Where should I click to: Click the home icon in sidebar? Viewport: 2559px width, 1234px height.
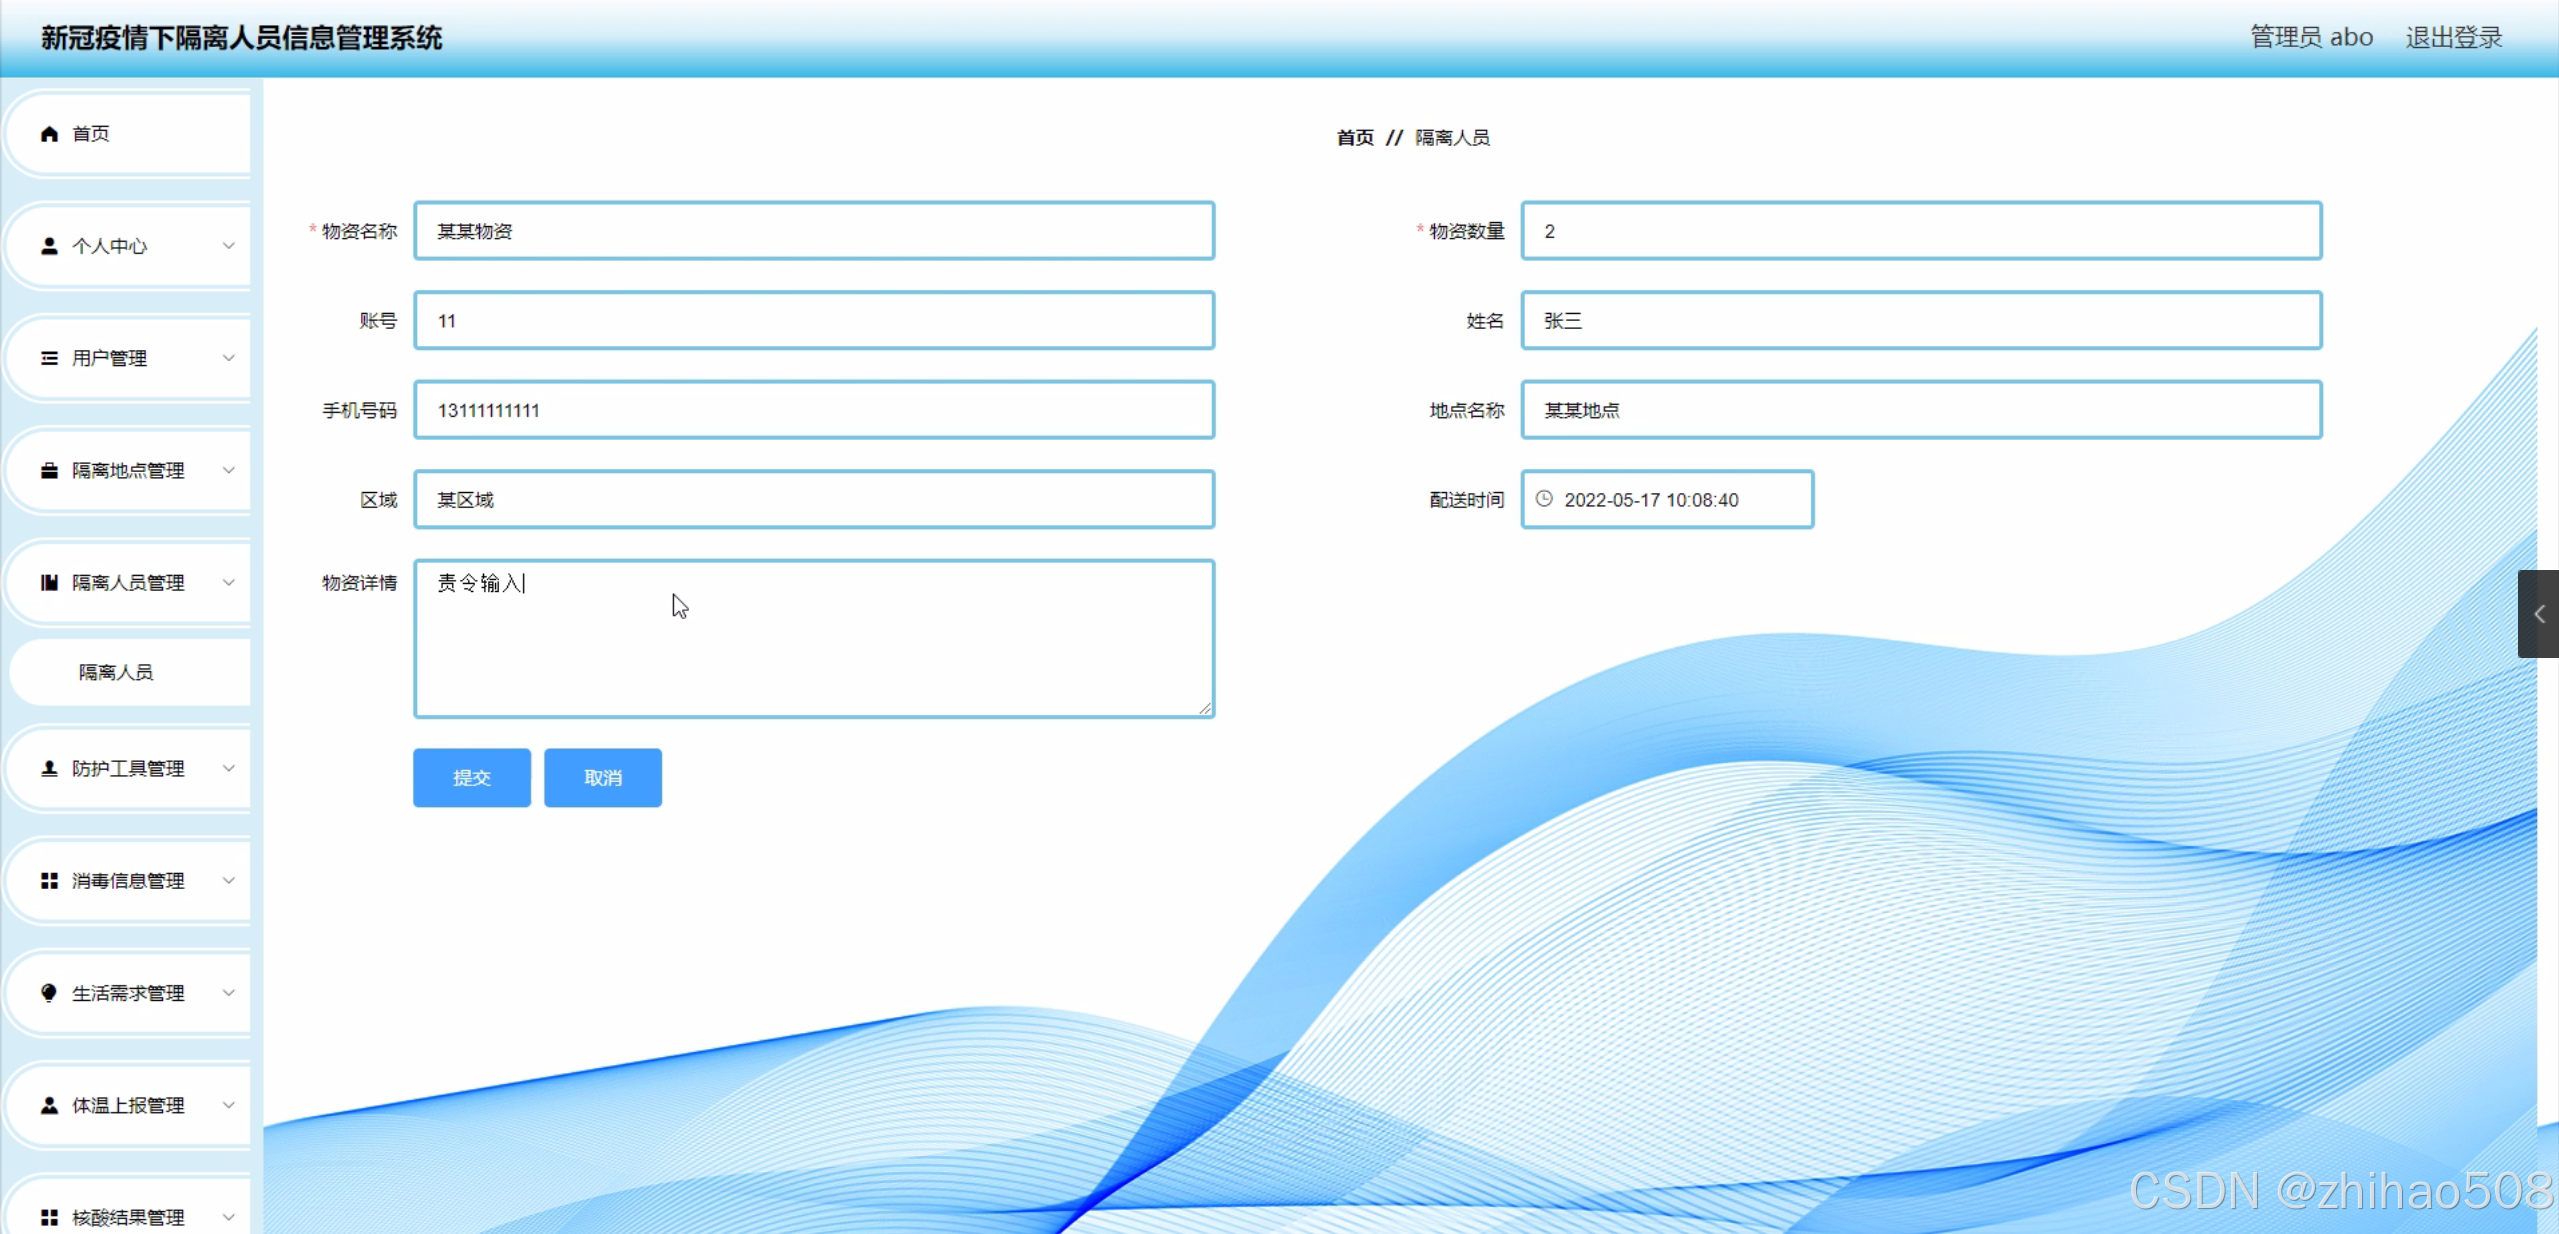pyautogui.click(x=49, y=134)
